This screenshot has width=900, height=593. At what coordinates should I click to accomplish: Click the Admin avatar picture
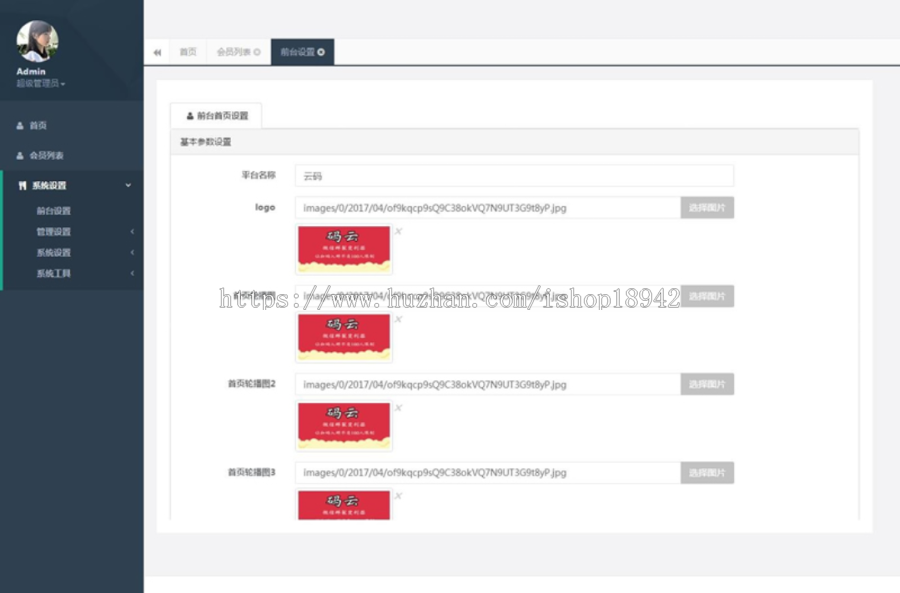point(37,41)
